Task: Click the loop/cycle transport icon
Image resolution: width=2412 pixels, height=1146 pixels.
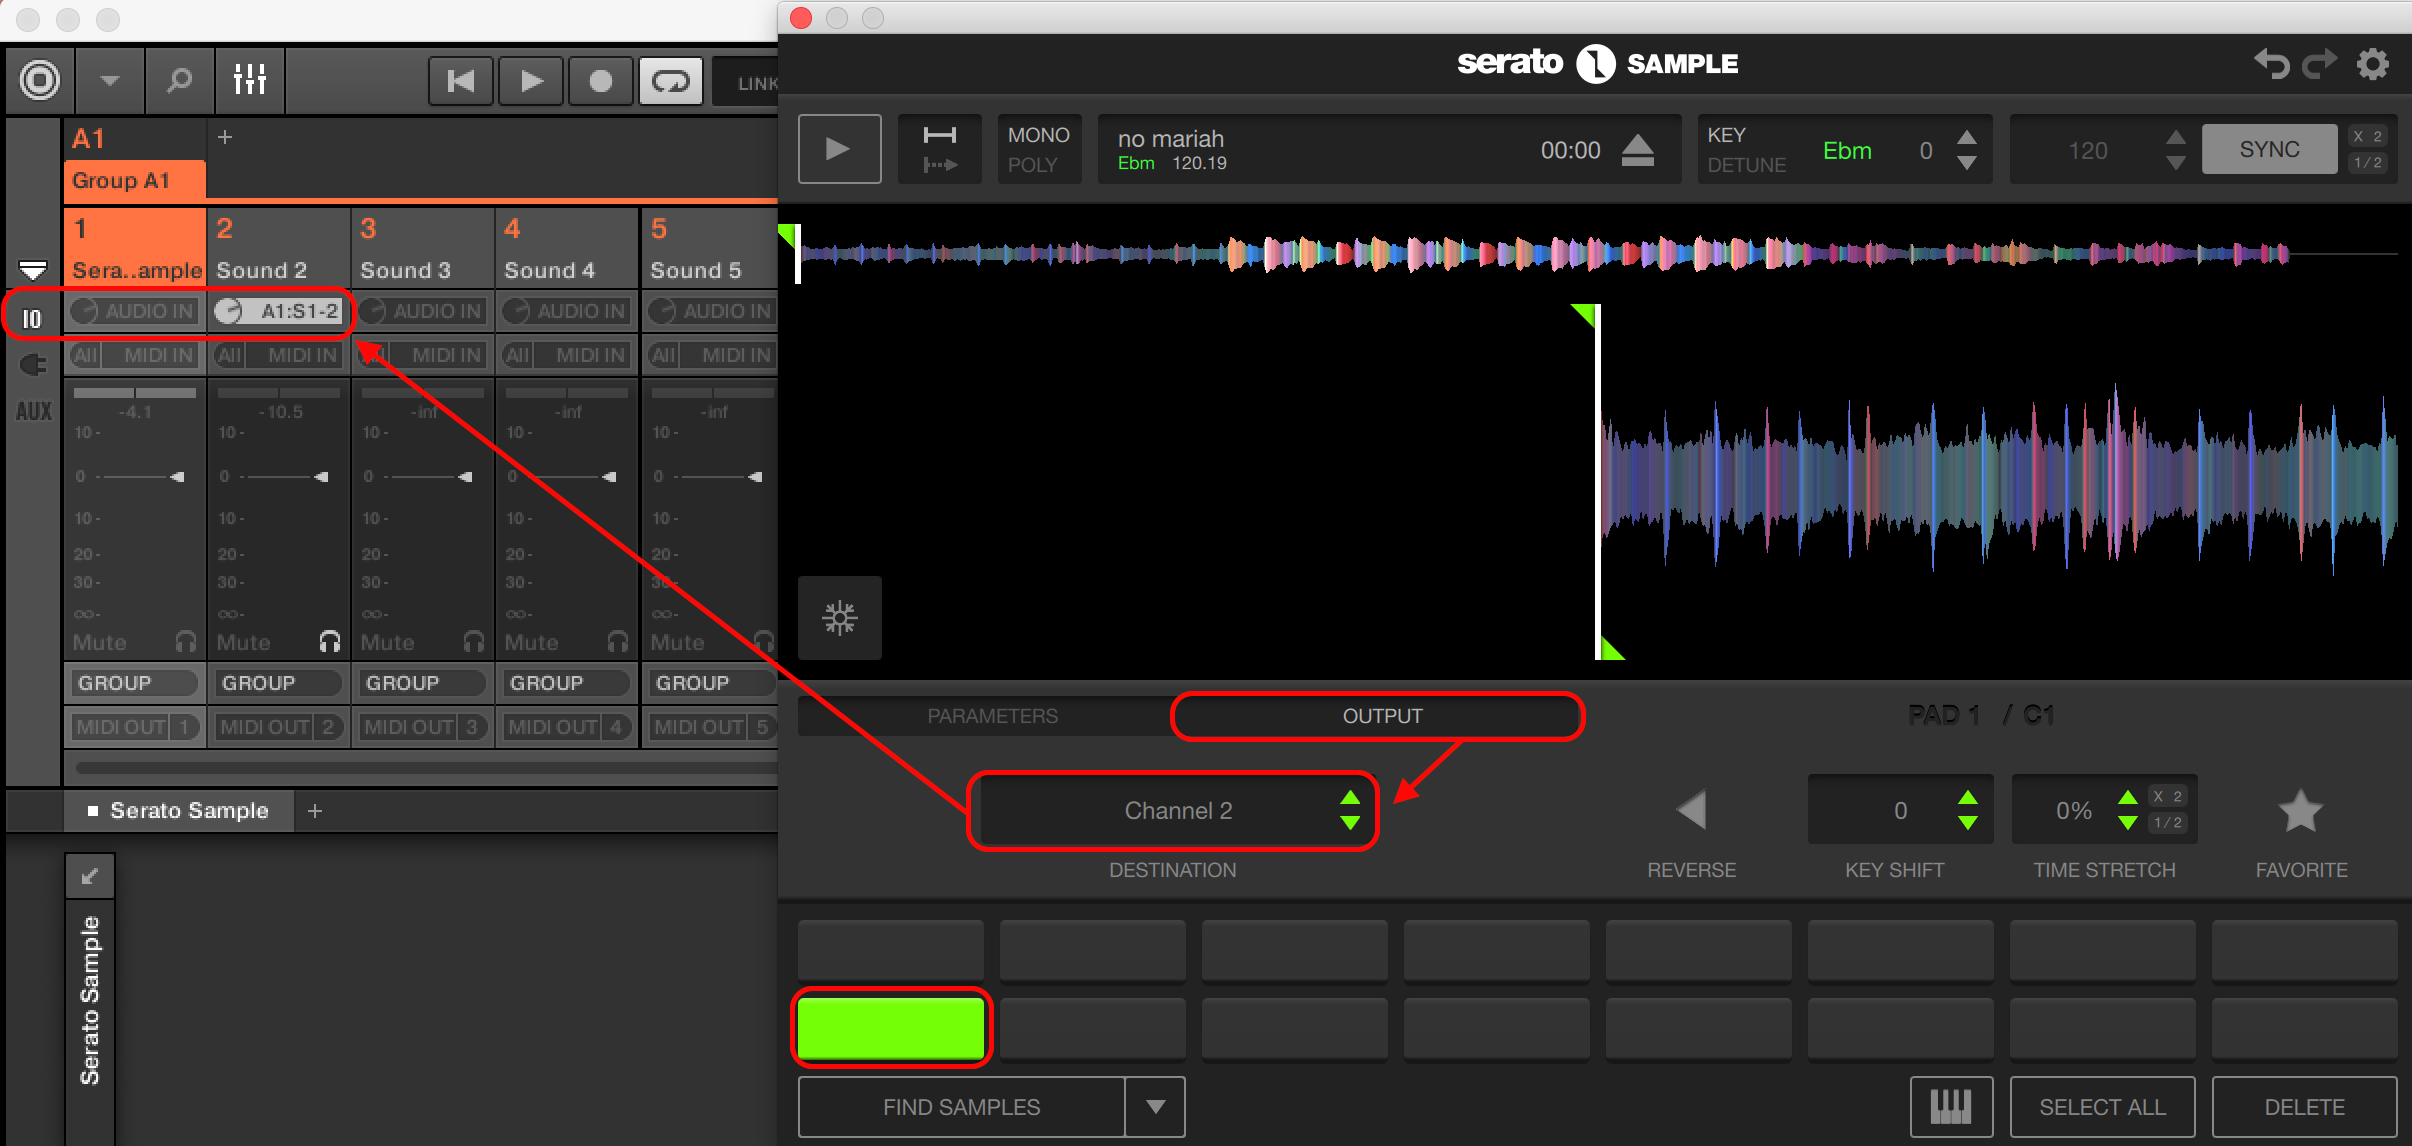Action: tap(671, 80)
